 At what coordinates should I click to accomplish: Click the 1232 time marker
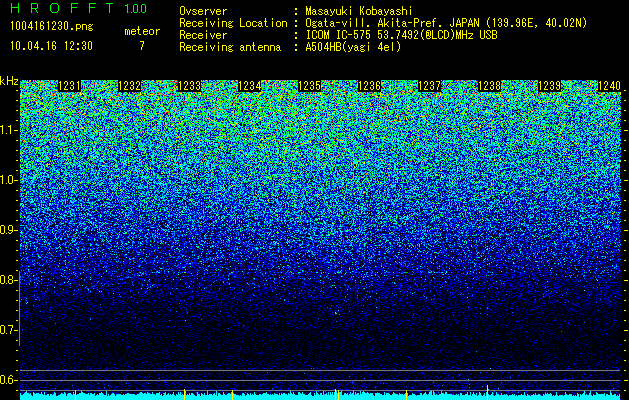pos(129,86)
